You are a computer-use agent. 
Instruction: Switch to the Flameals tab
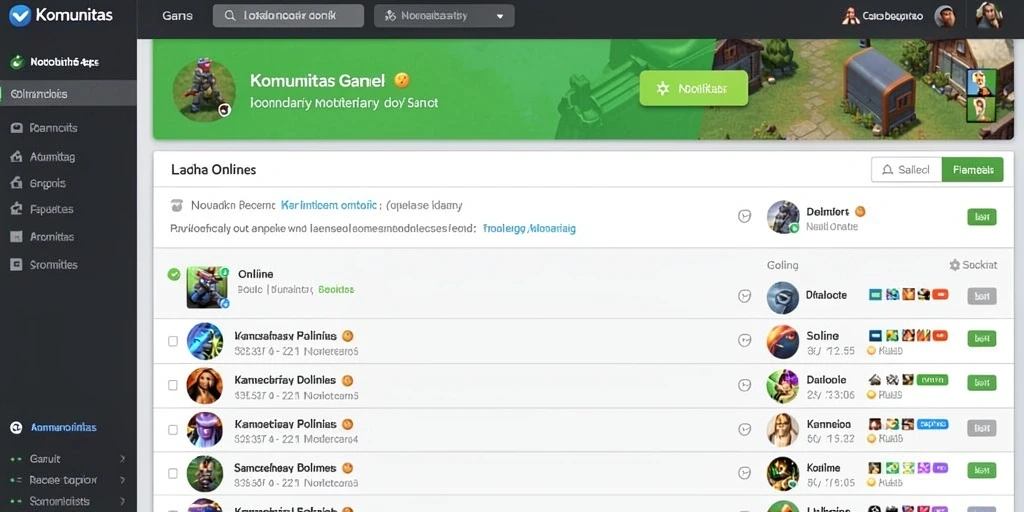[972, 170]
